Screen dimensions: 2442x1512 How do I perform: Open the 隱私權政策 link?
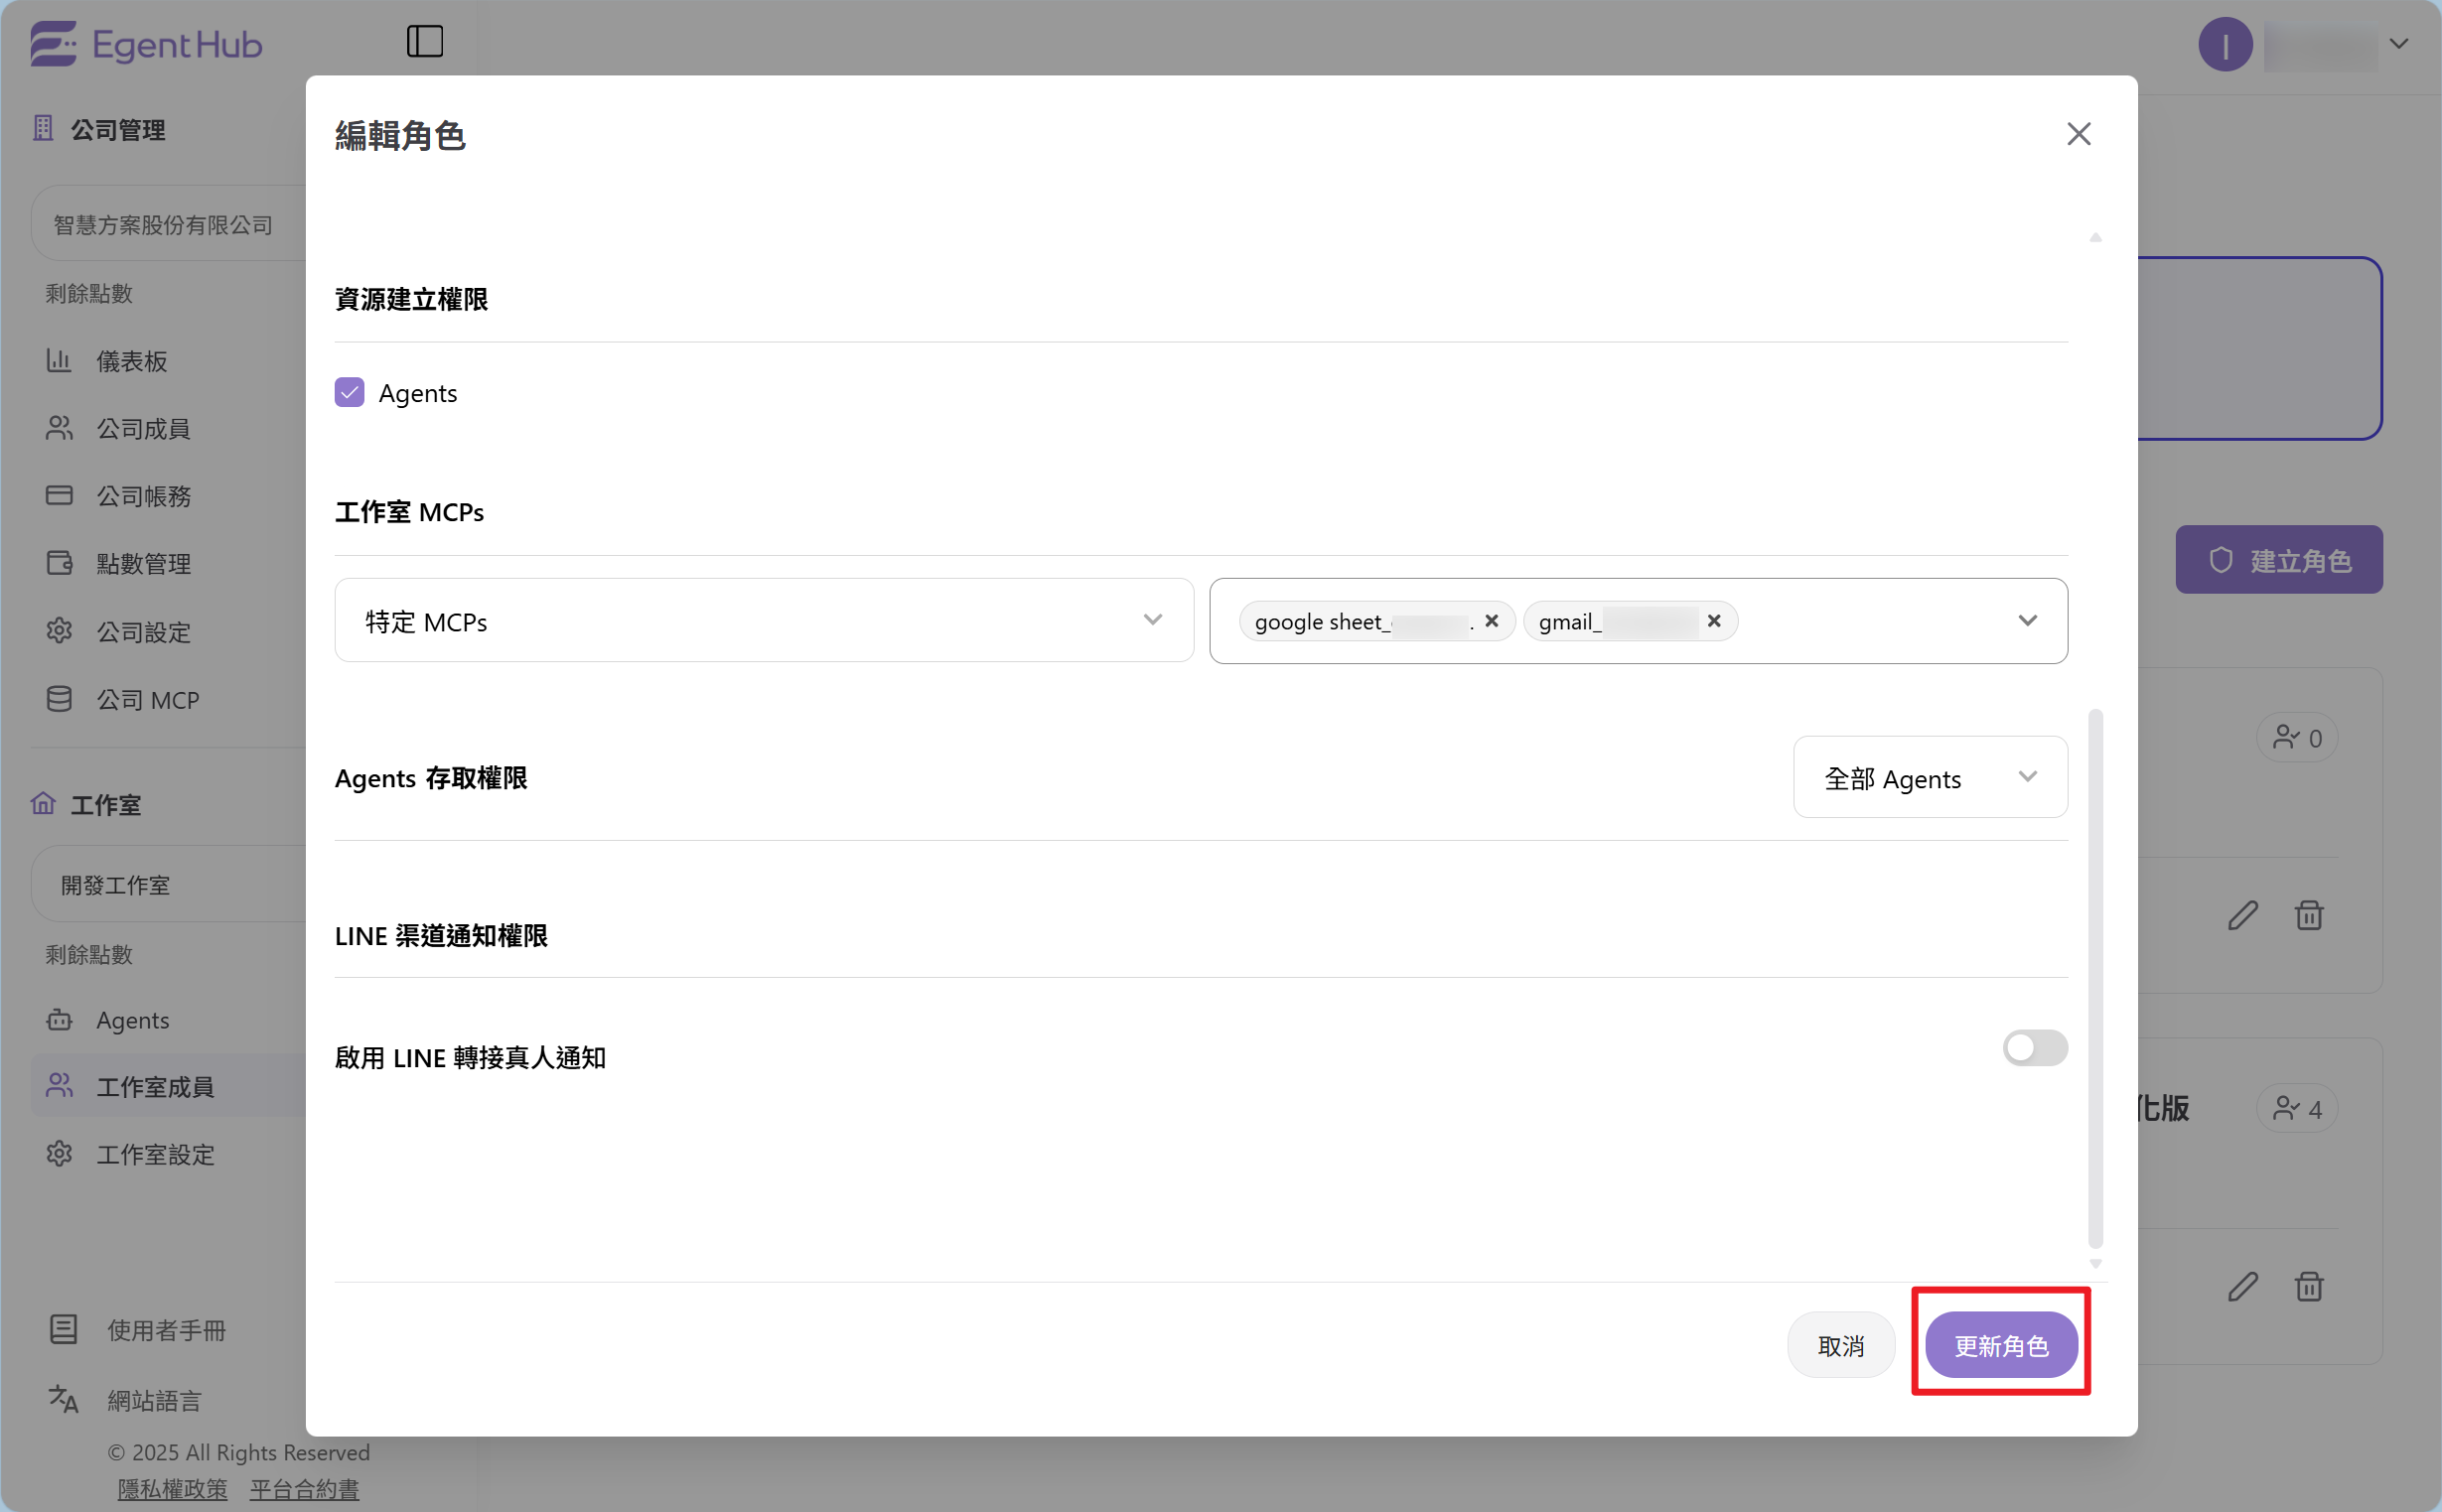pyautogui.click(x=172, y=1489)
